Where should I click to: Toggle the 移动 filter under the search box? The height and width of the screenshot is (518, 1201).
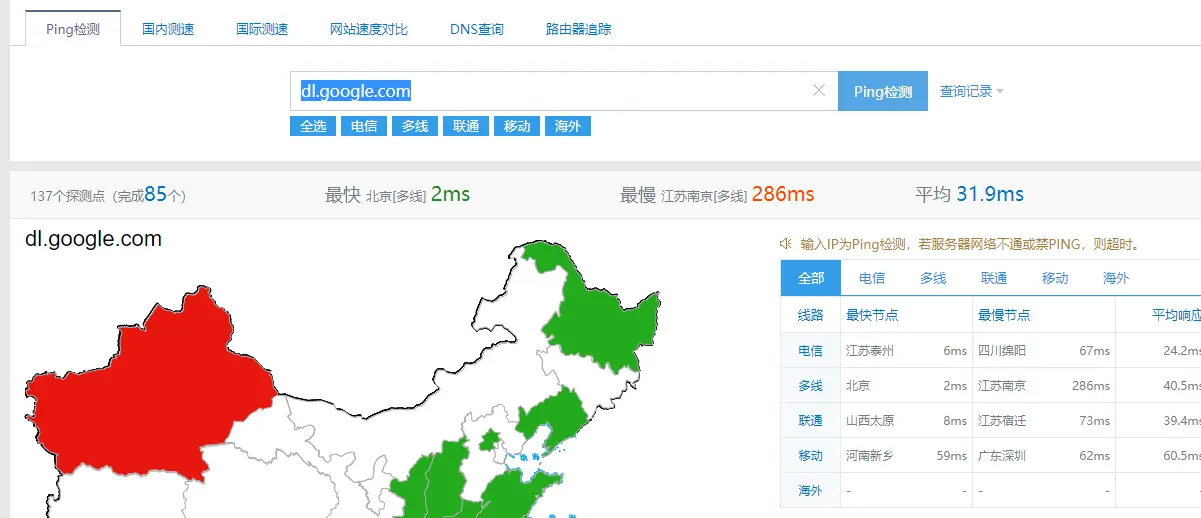pyautogui.click(x=517, y=126)
